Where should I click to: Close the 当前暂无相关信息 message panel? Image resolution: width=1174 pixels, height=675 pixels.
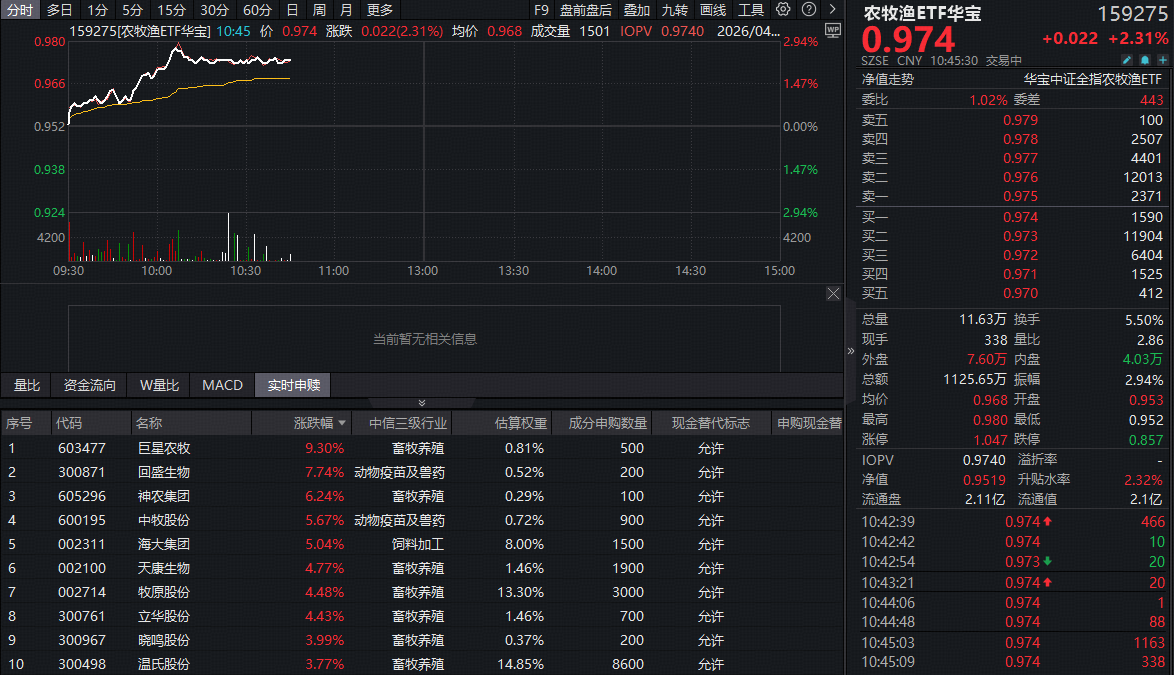(833, 293)
